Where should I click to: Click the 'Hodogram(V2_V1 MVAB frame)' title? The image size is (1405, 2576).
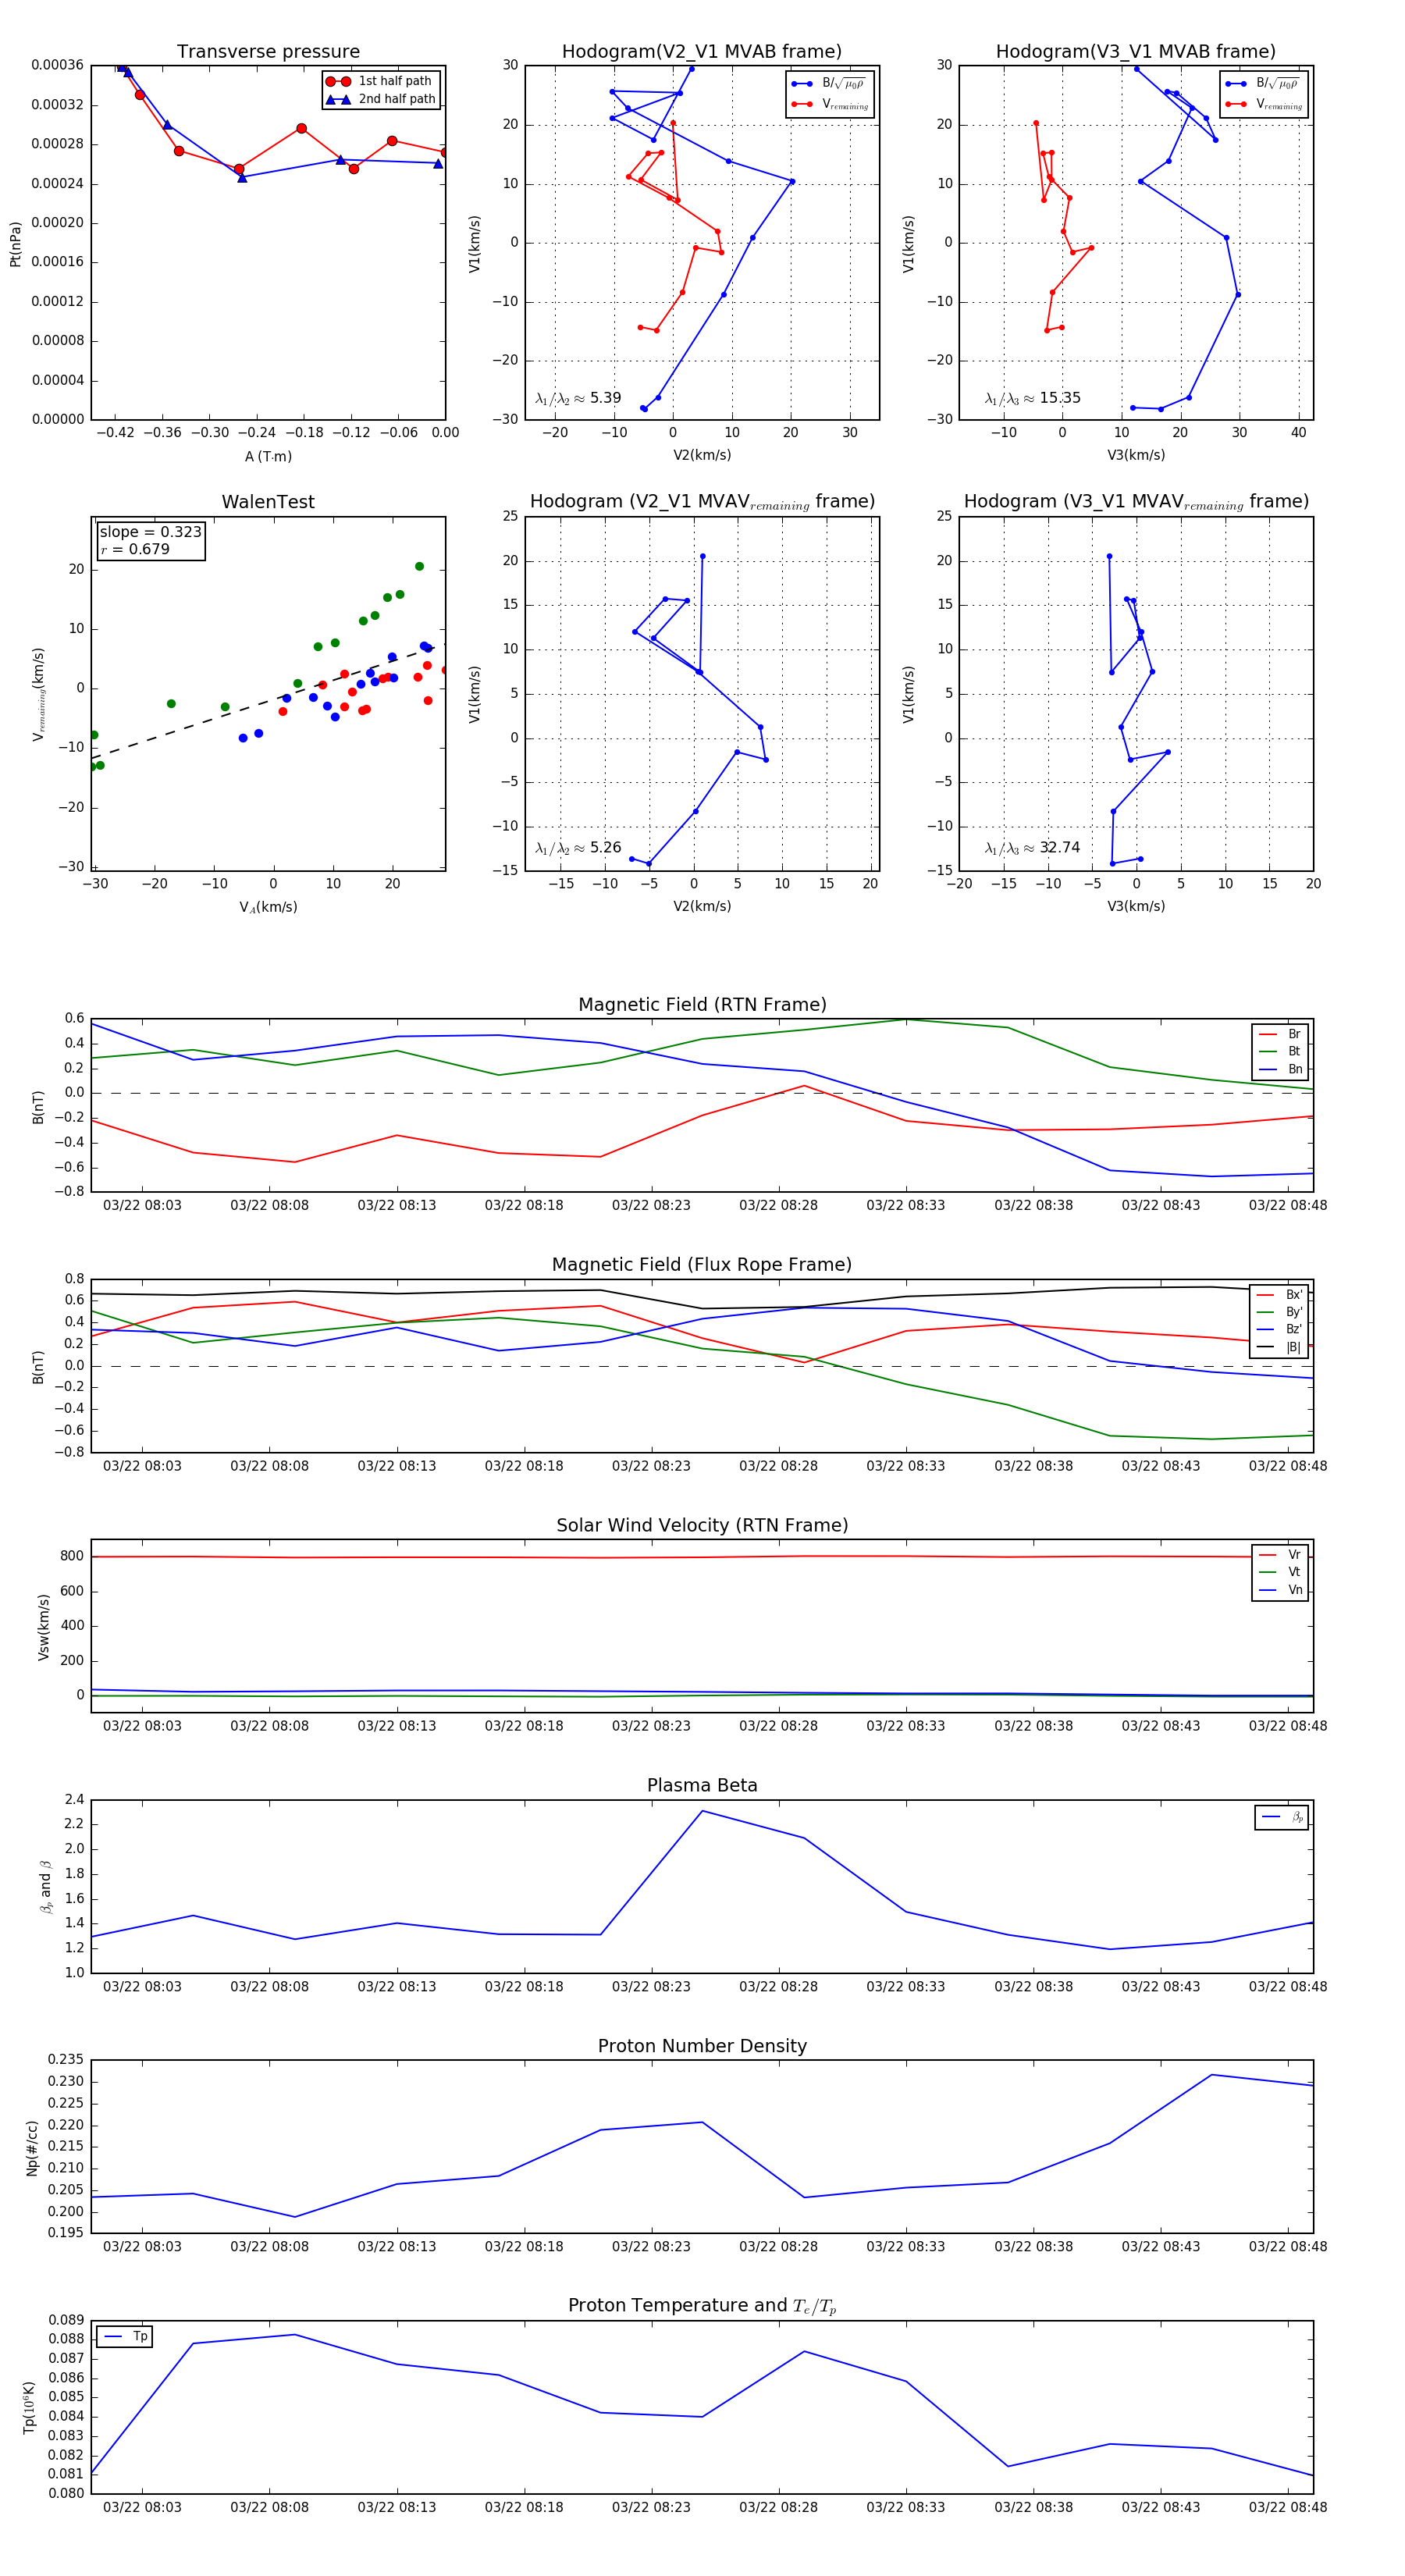702,52
